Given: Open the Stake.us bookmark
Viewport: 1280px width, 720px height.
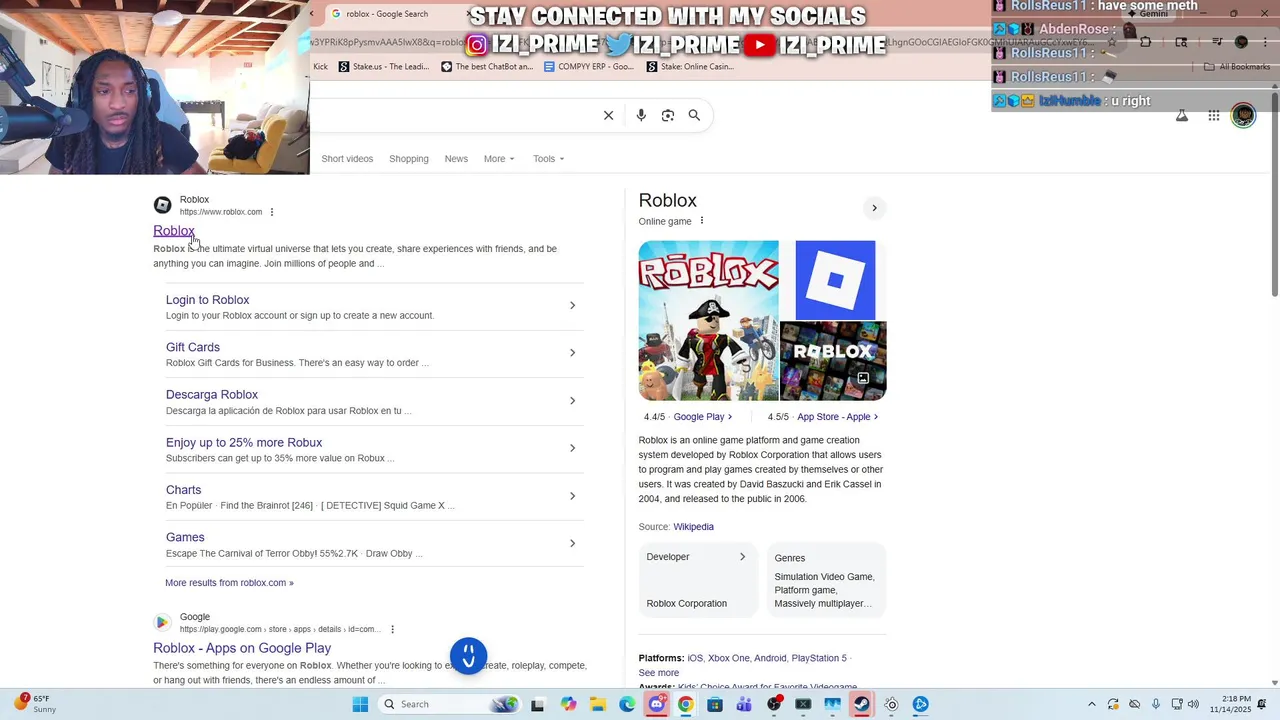Looking at the screenshot, I should (384, 67).
